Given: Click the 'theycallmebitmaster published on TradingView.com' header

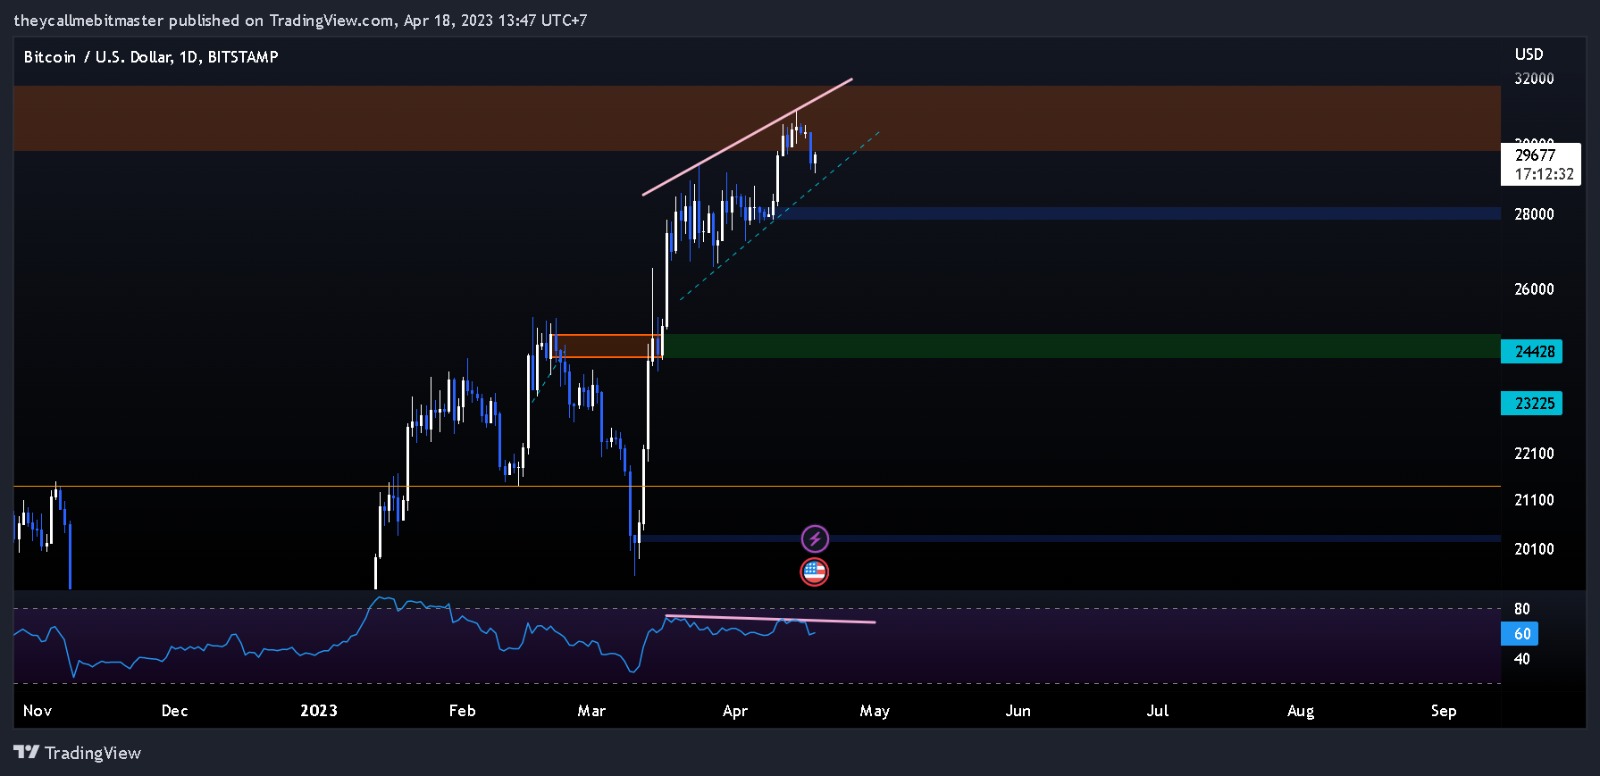Looking at the screenshot, I should tap(300, 20).
